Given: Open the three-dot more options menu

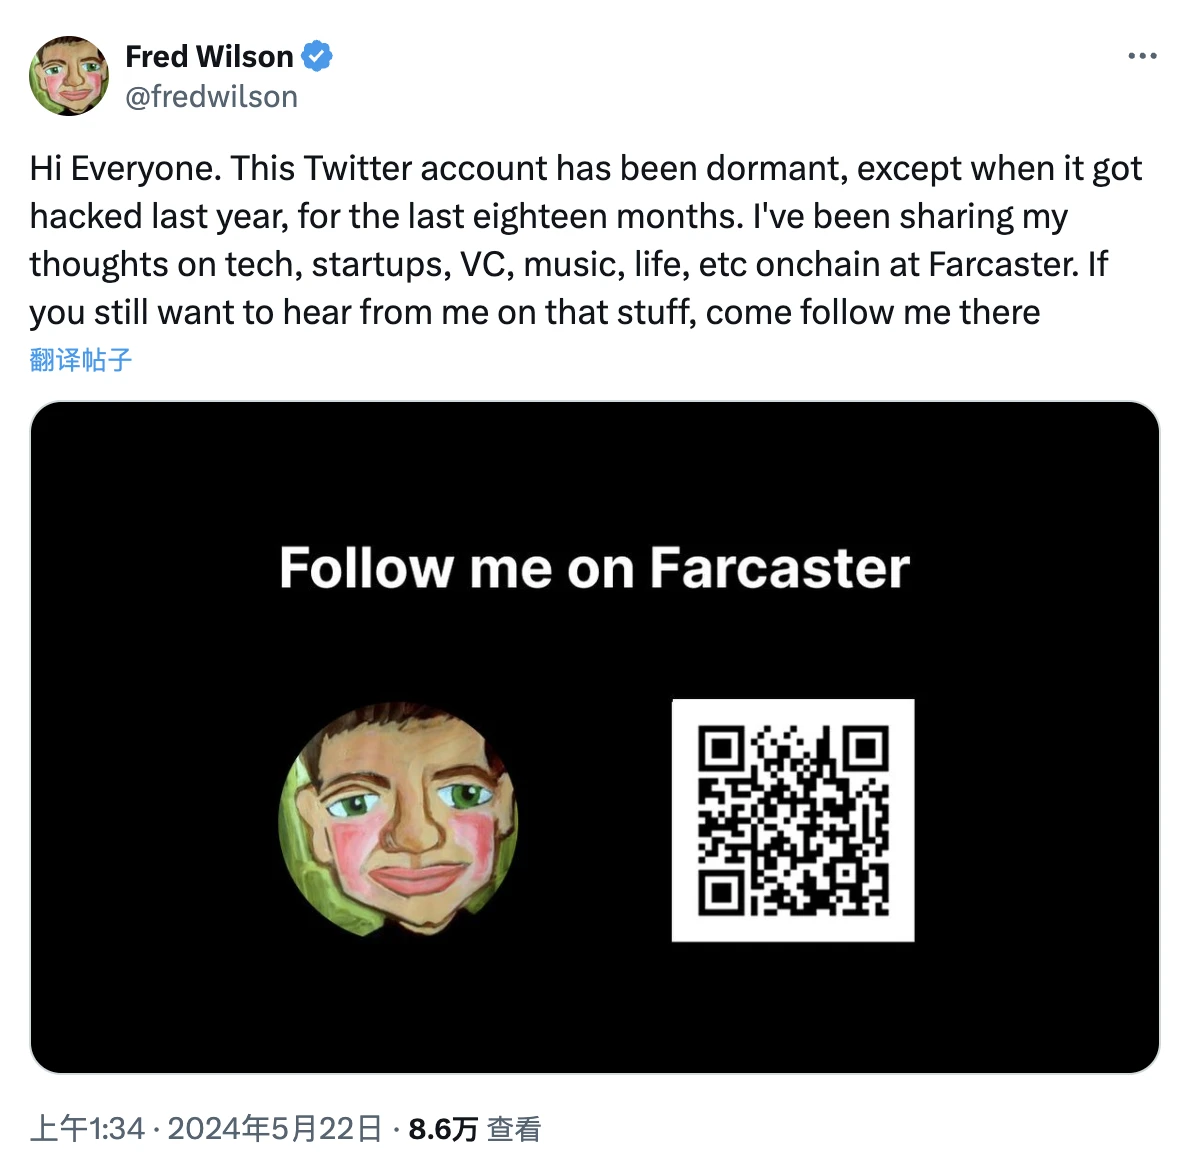Looking at the screenshot, I should coord(1142,56).
